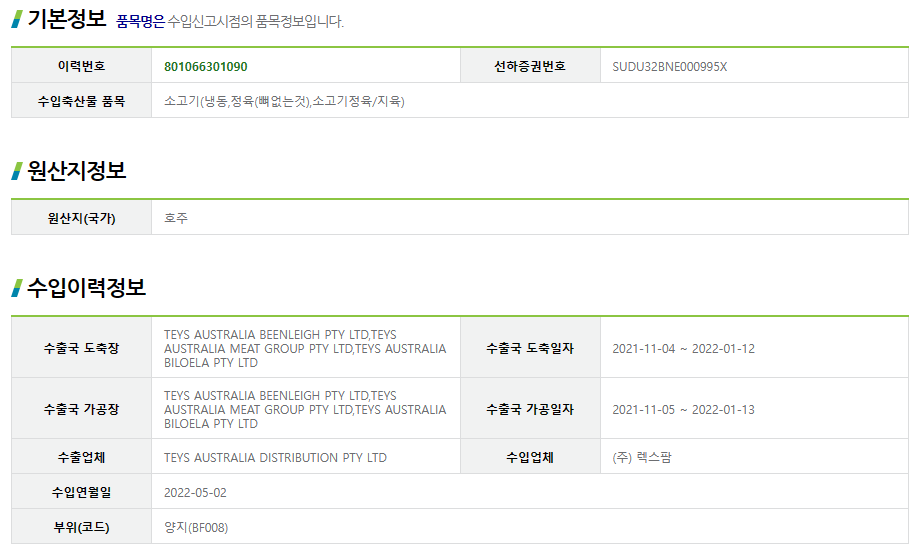Select the origin country value 호주

coord(176,218)
